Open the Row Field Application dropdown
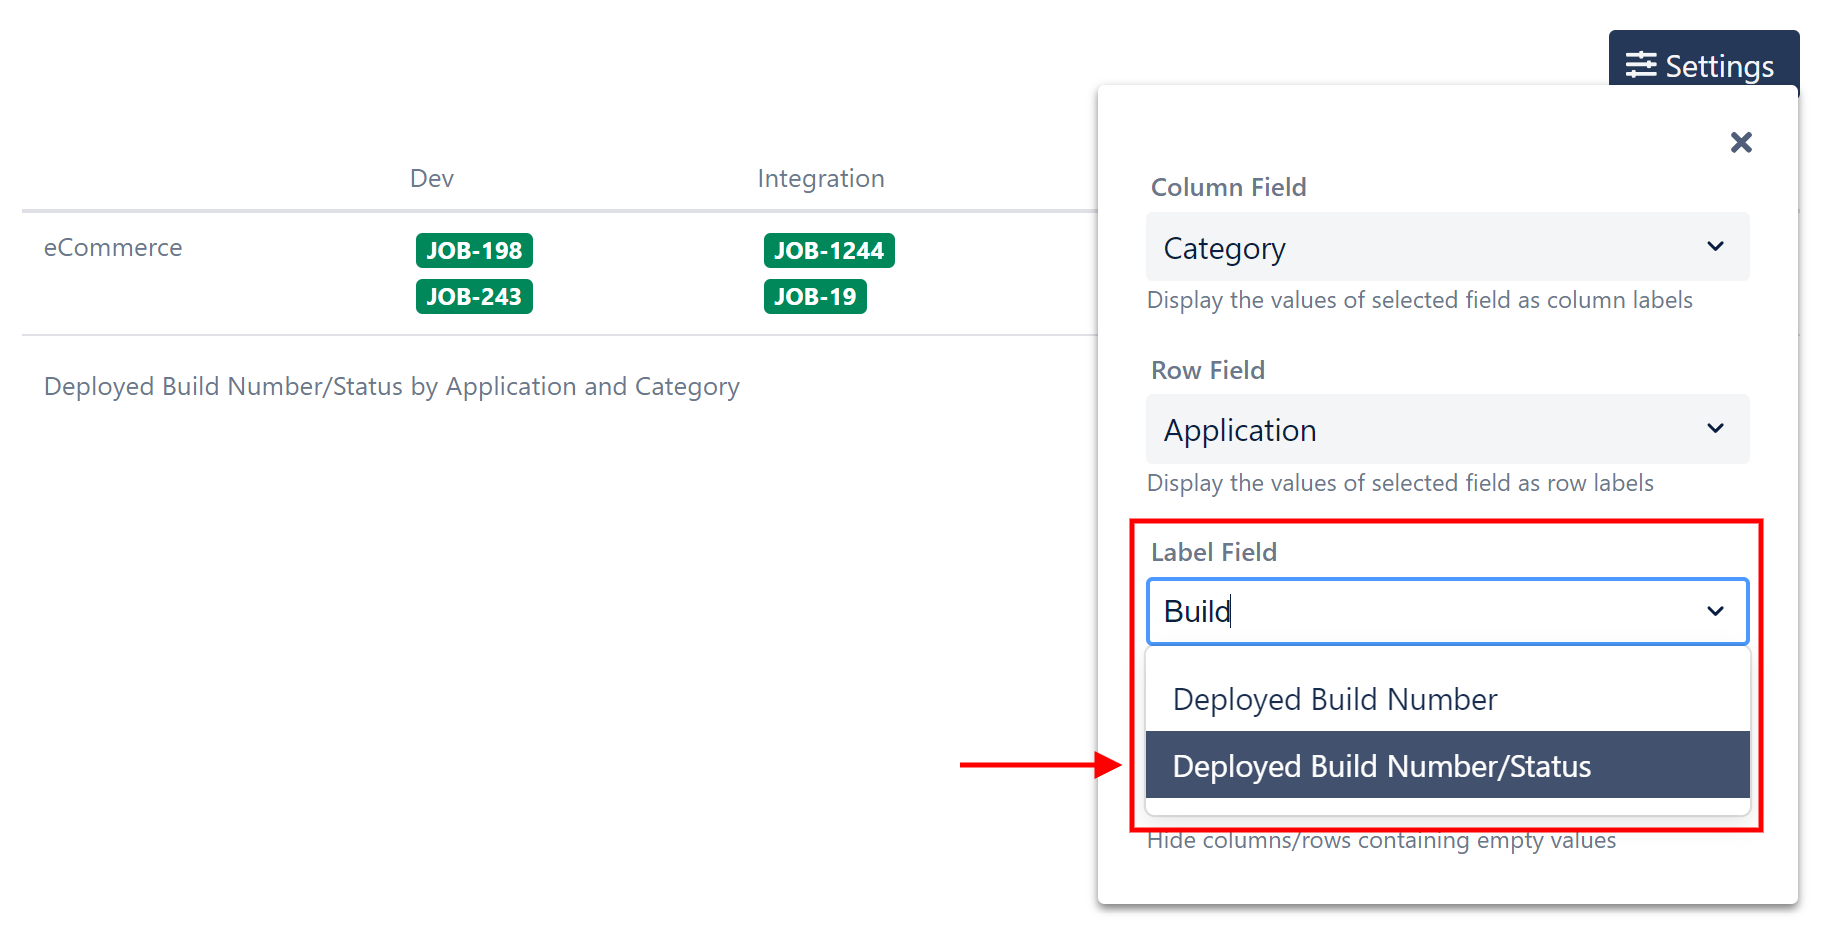The image size is (1825, 936). click(x=1430, y=430)
